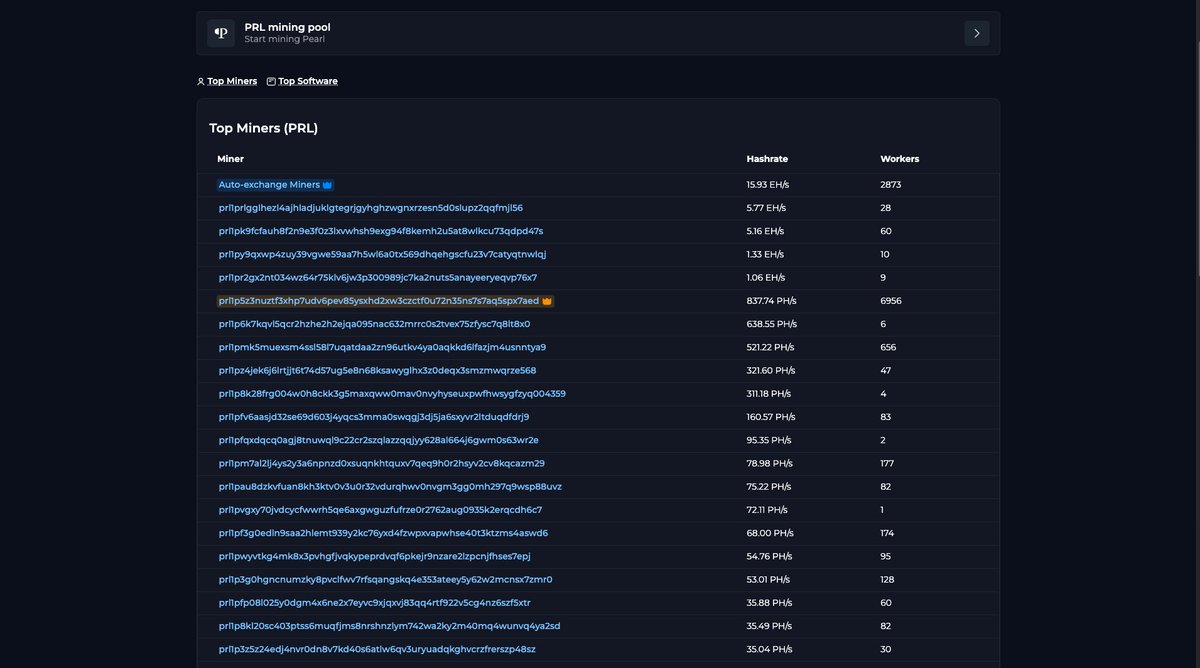Open miner address starting prl1pfp08l025y0dgm
The height and width of the screenshot is (668, 1200).
click(375, 602)
